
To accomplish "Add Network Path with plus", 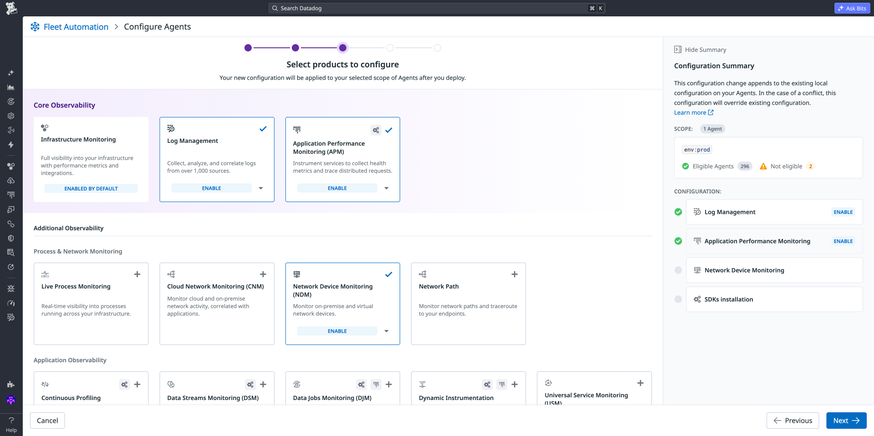I will pos(514,274).
